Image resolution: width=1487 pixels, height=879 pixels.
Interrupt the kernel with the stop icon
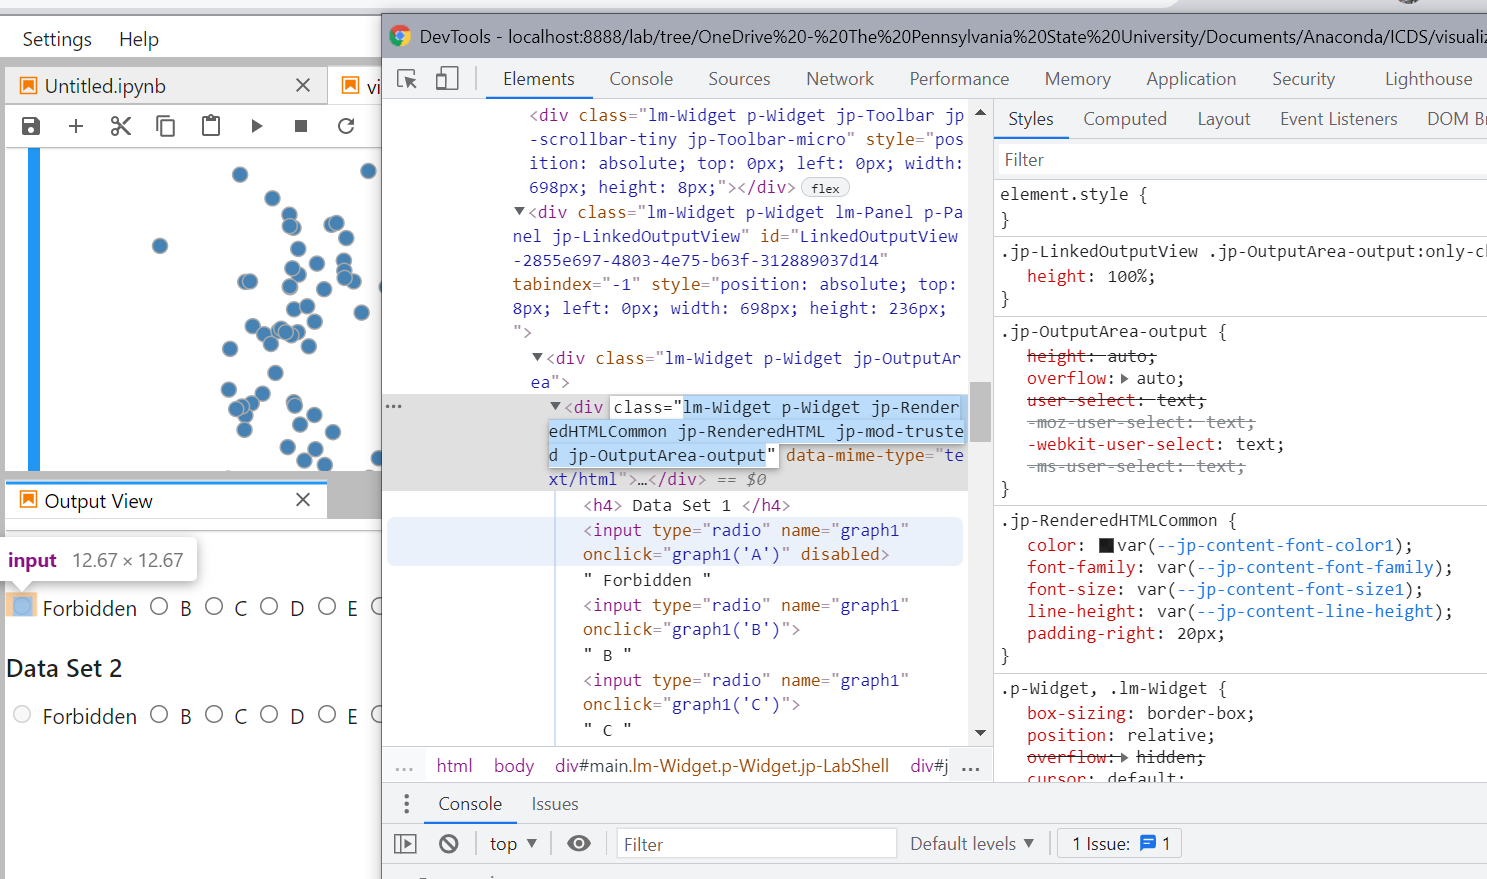tap(301, 126)
